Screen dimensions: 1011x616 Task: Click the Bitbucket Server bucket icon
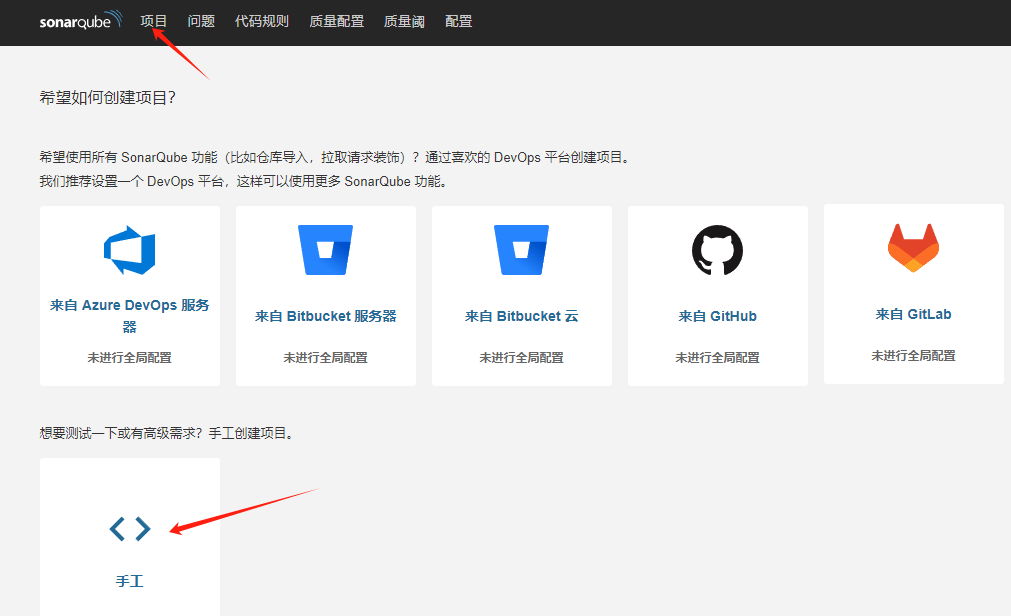click(326, 250)
